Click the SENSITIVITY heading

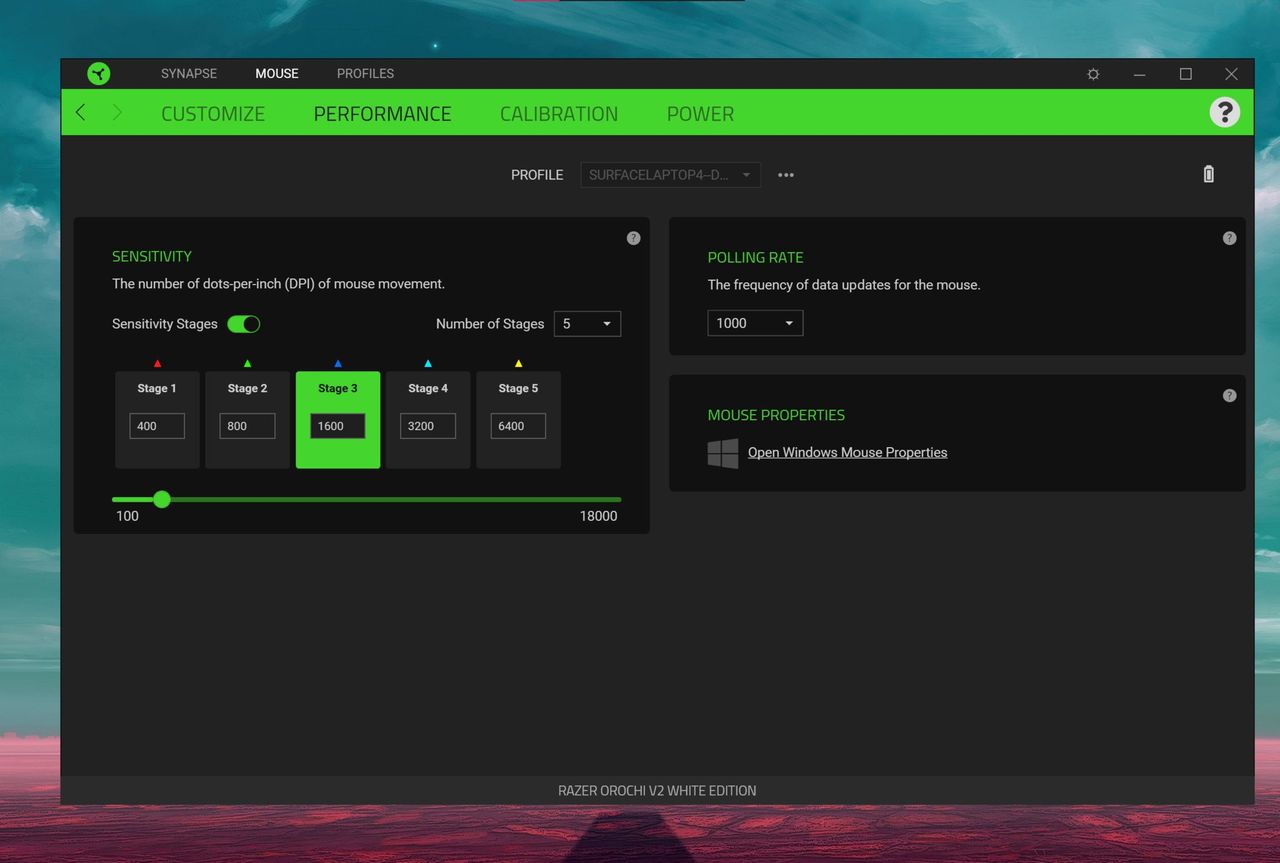pyautogui.click(x=152, y=257)
